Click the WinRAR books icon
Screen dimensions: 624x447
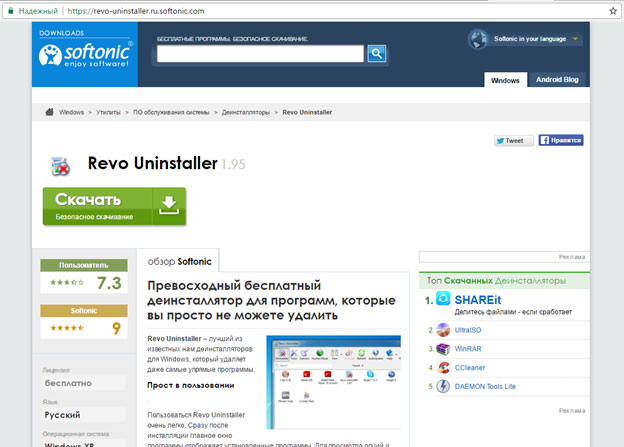click(443, 349)
